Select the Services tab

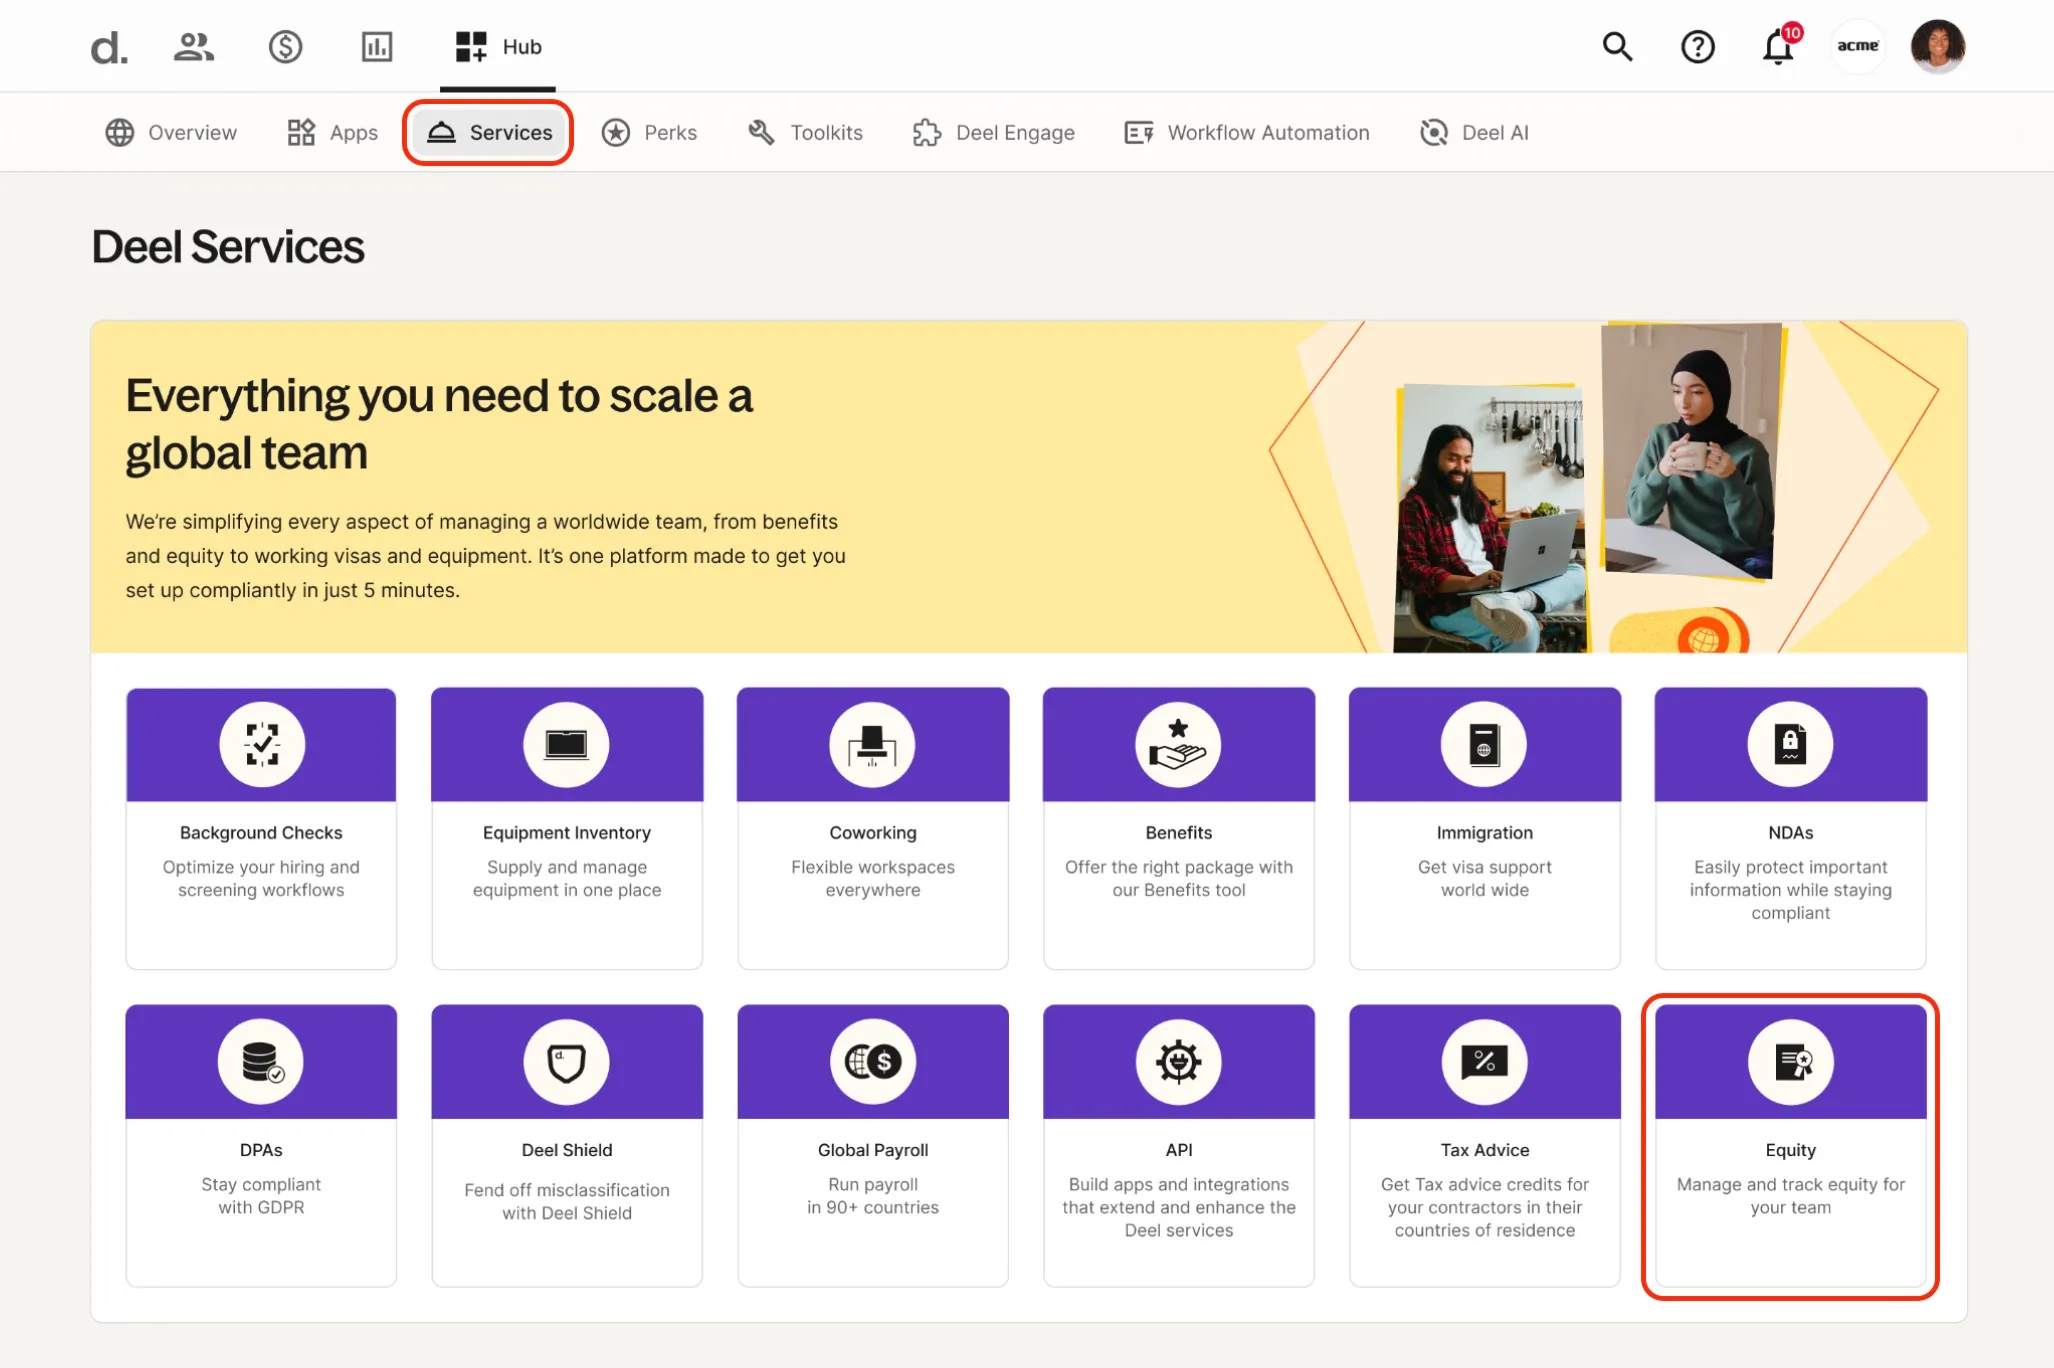[x=489, y=133]
